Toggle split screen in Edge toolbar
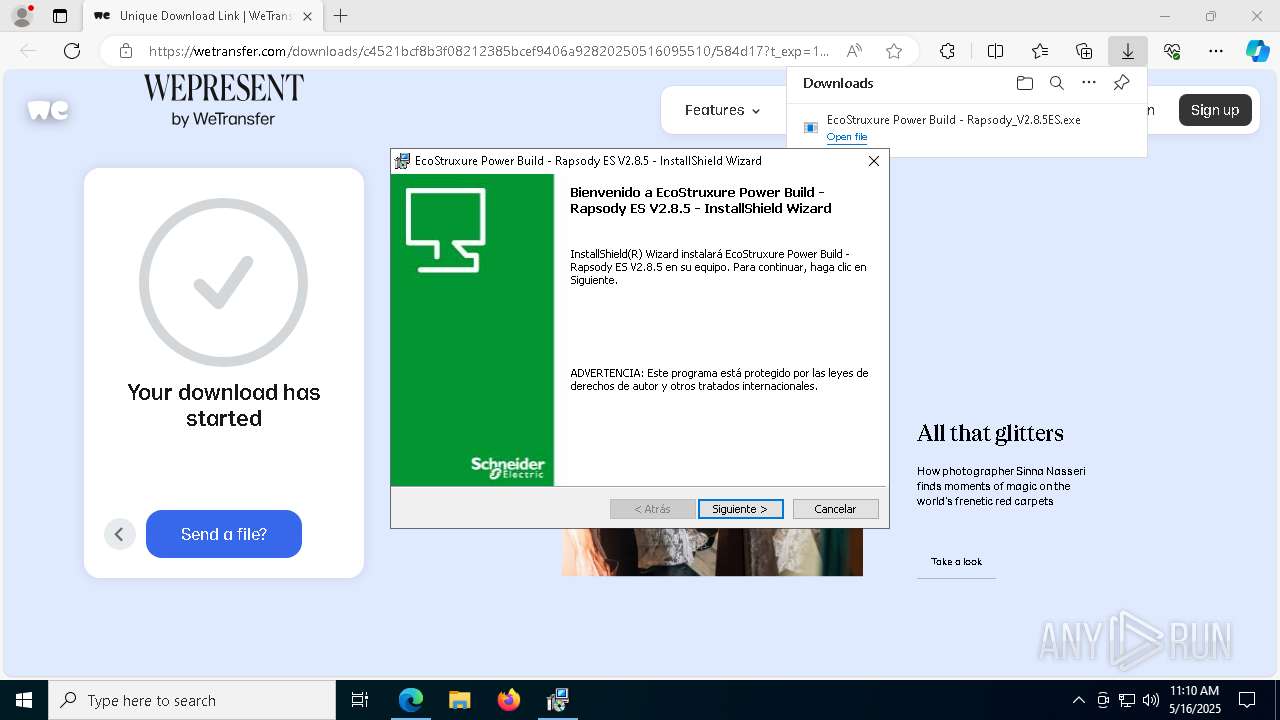This screenshot has width=1280, height=720. coord(996,51)
